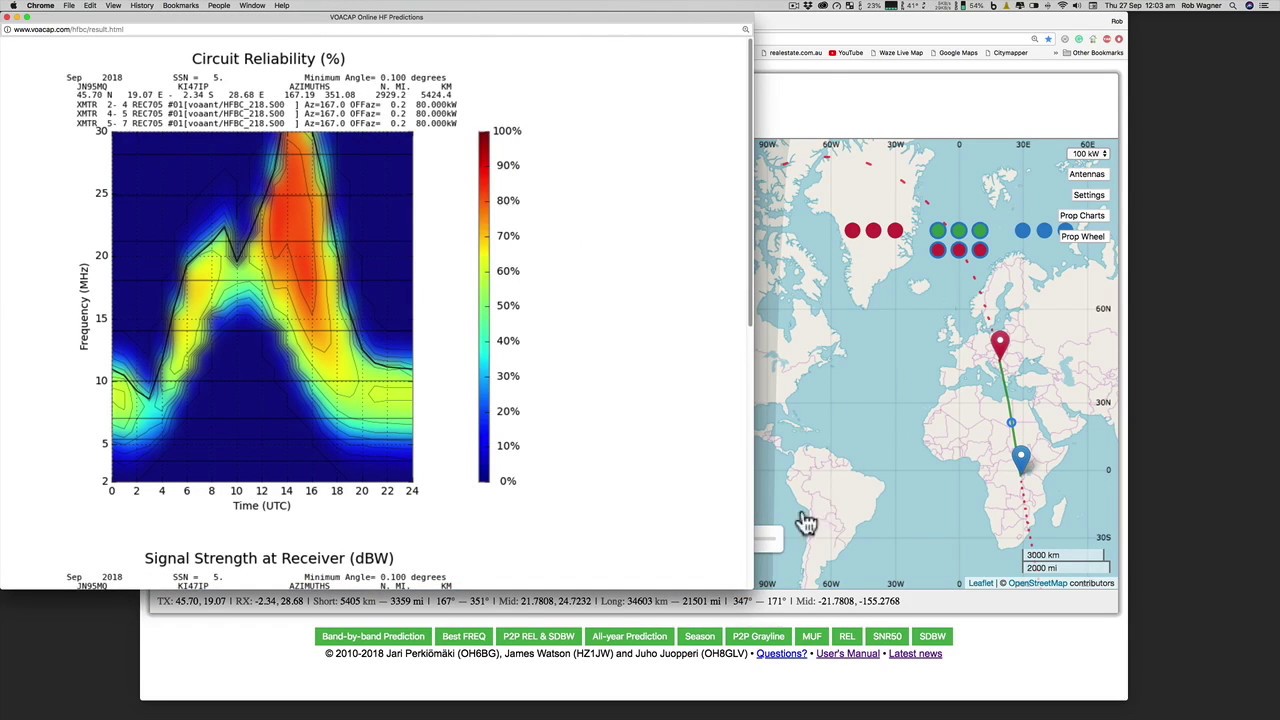Click the Best FREQ button

[464, 636]
